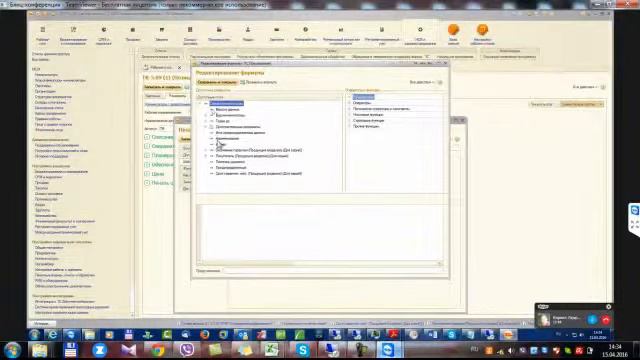Expand Строковые функции group
Image resolution: width=640 pixels, height=360 pixels.
click(x=349, y=121)
